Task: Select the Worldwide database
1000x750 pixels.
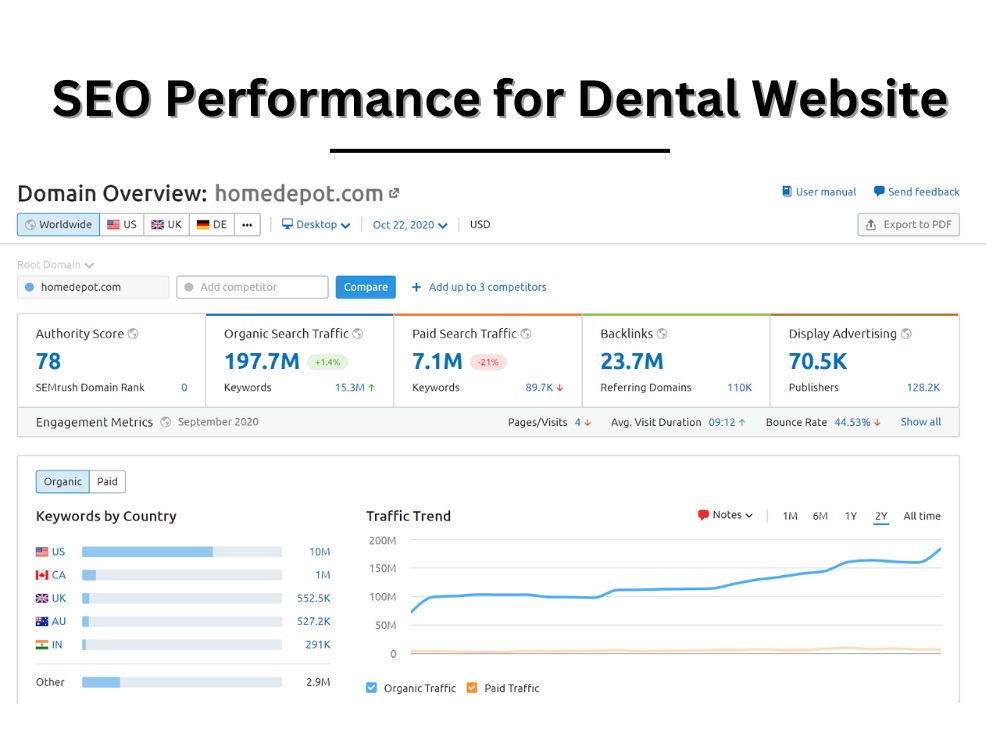Action: point(59,224)
